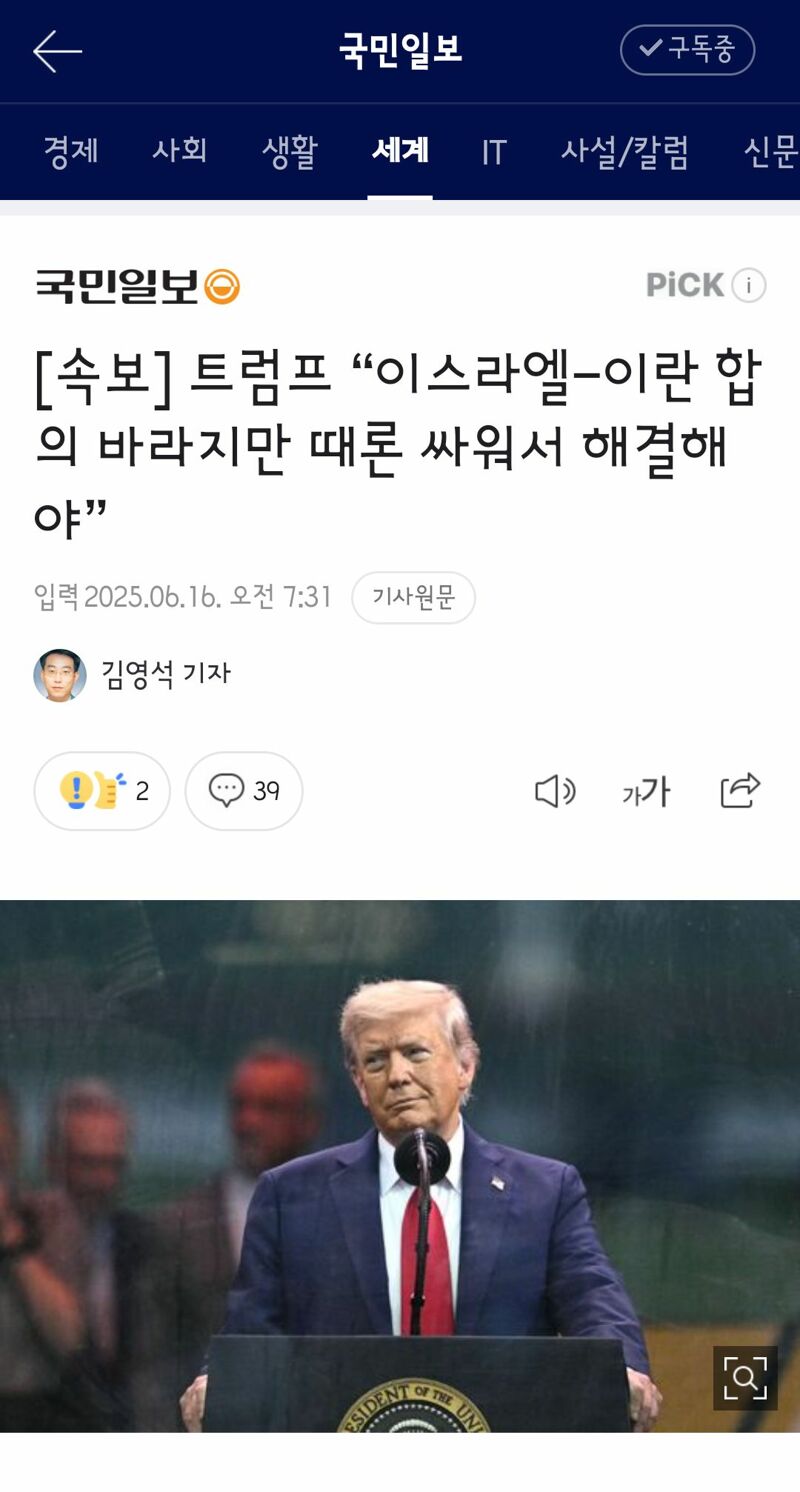Open the 사설/칼럼 tab
Image resolution: width=800 pixels, height=1492 pixels.
pyautogui.click(x=625, y=152)
